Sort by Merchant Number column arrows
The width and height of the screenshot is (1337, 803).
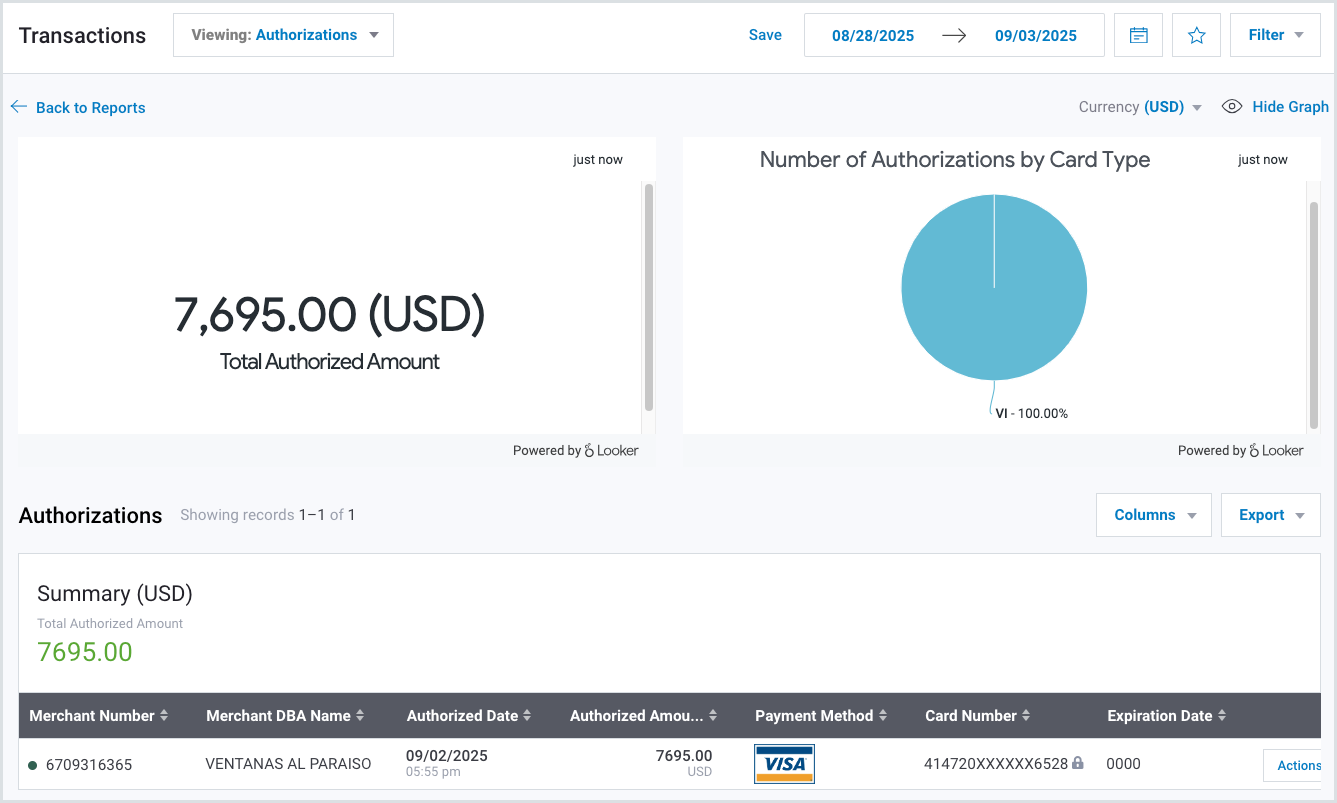click(164, 716)
